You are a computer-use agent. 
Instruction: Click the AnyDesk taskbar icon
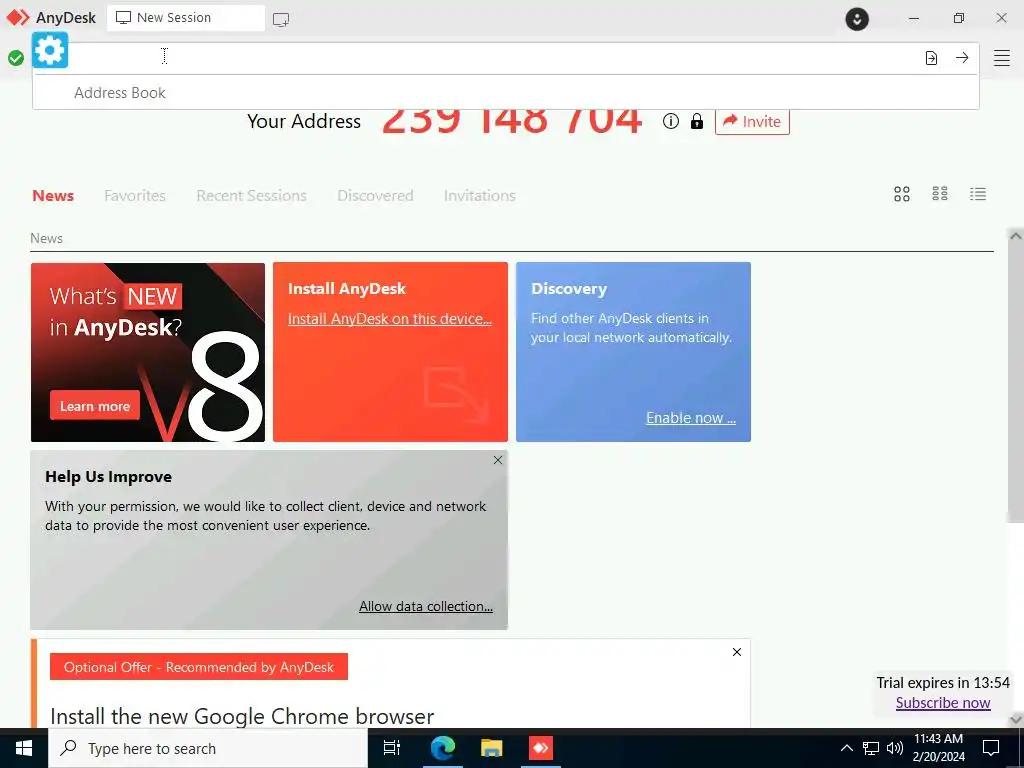(541, 748)
